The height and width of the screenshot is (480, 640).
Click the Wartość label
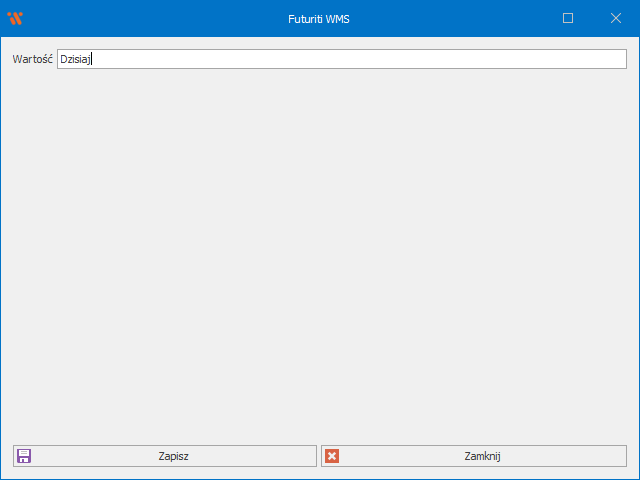tap(32, 59)
